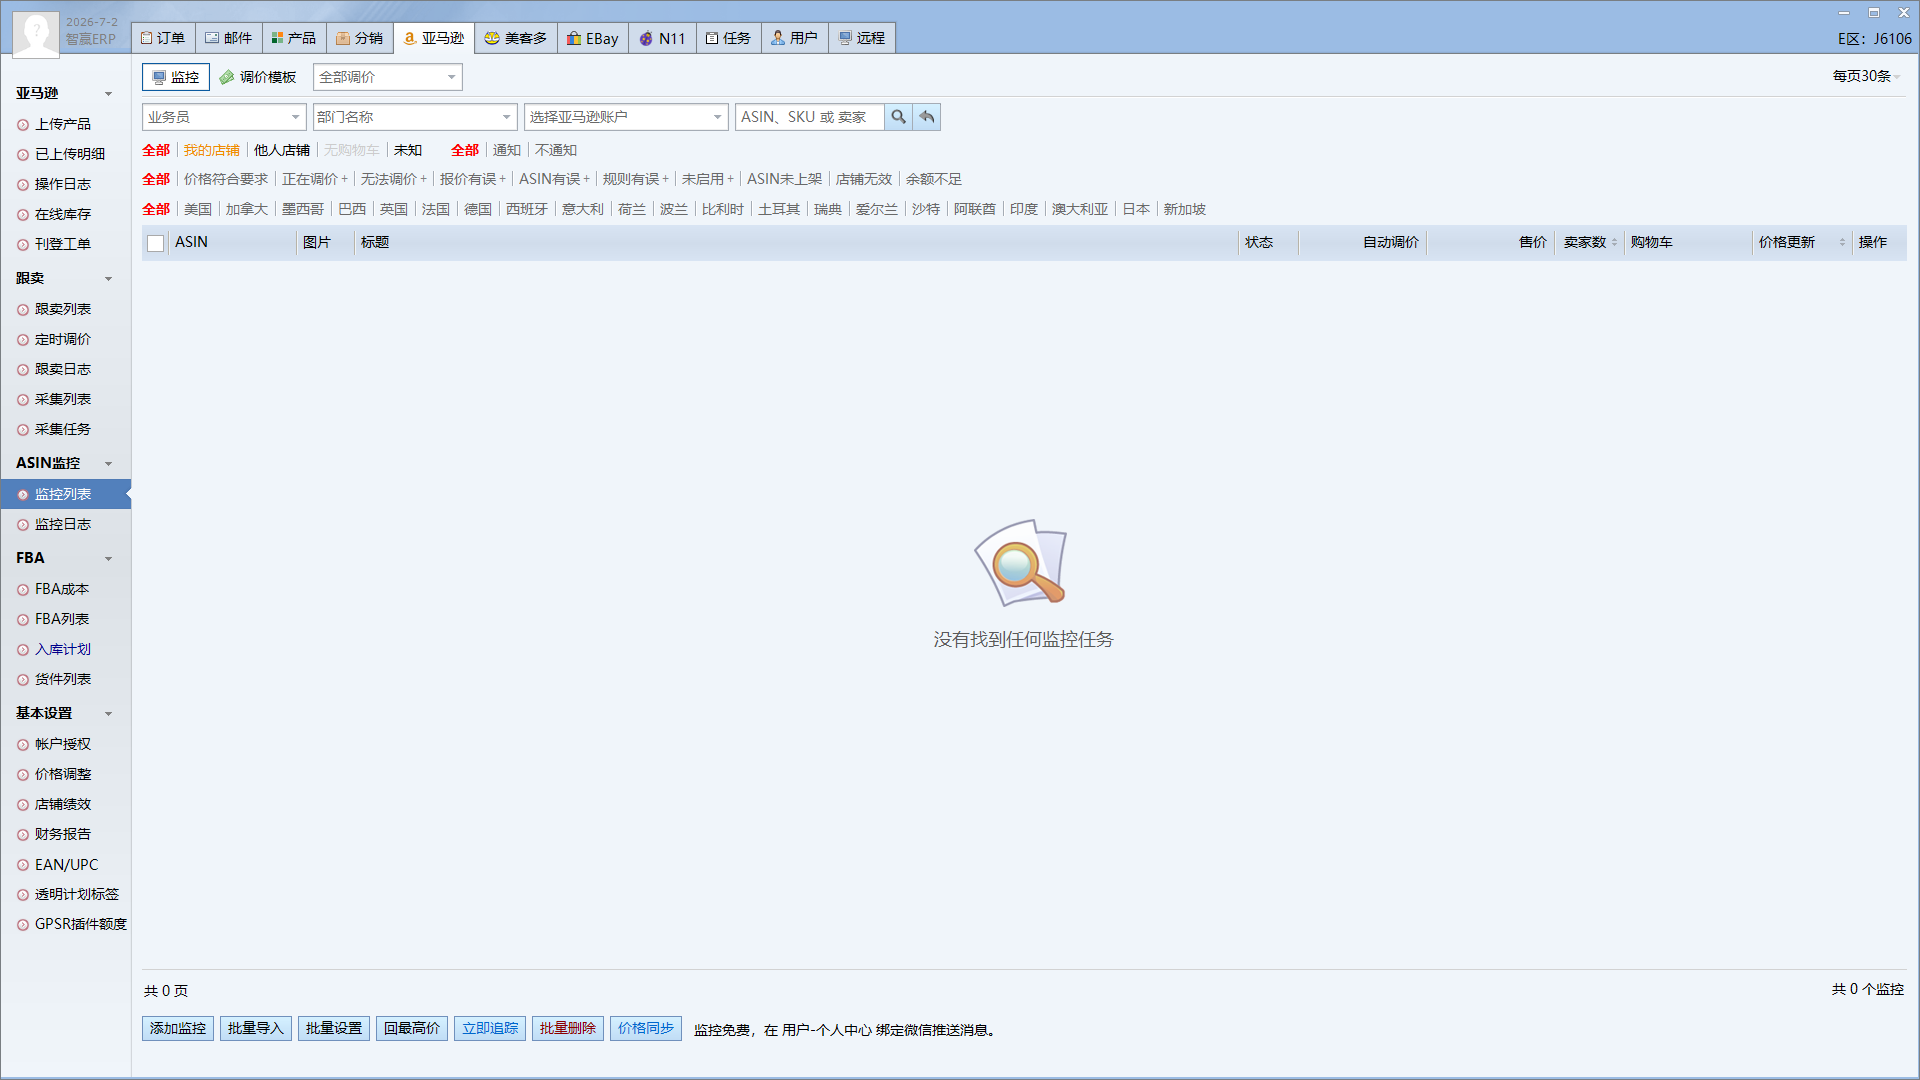
Task: Click the 价格同步 button
Action: 646,1028
